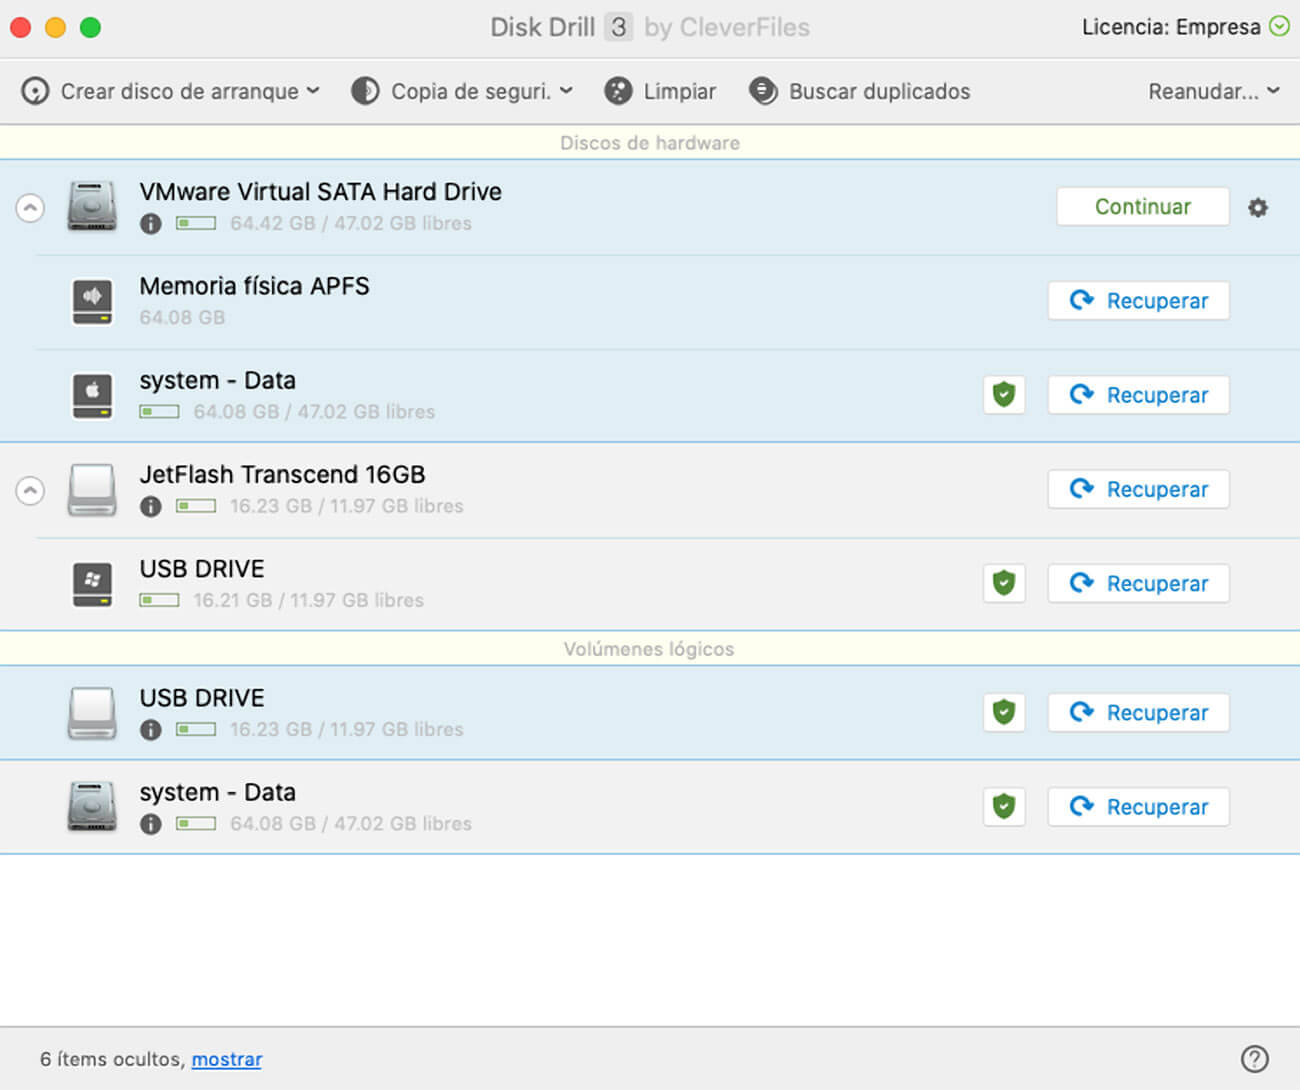Screen dimensions: 1300x1090
Task: Click Recuperar for Memoria física APFS
Action: tap(1138, 300)
